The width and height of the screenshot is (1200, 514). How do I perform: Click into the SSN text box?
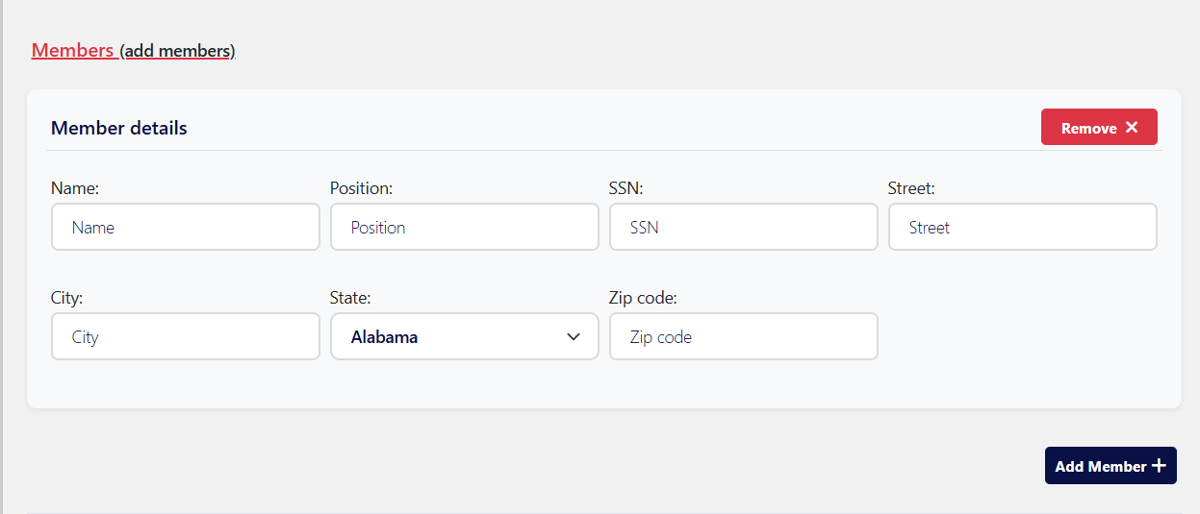[743, 228]
